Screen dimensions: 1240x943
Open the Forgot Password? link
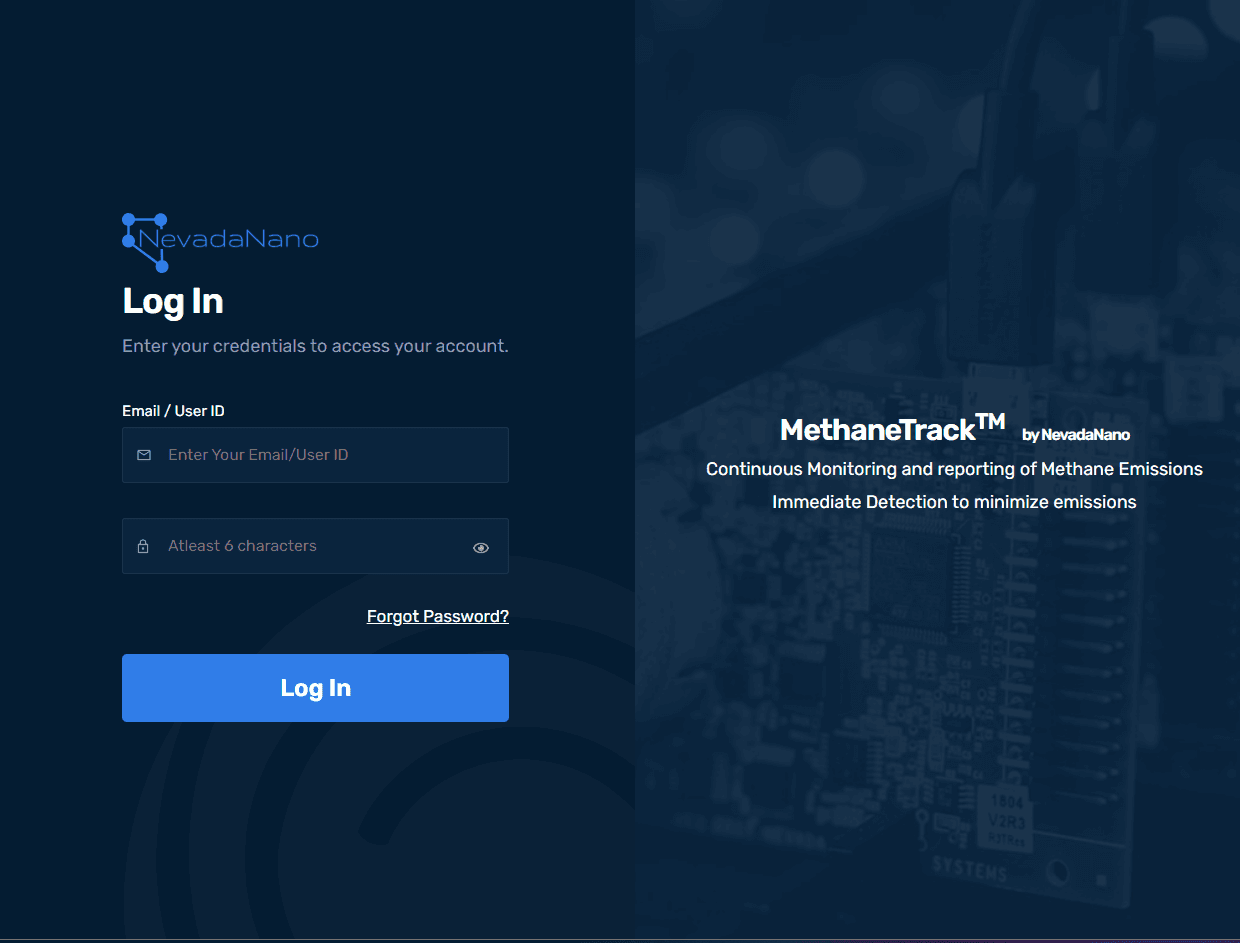[437, 616]
